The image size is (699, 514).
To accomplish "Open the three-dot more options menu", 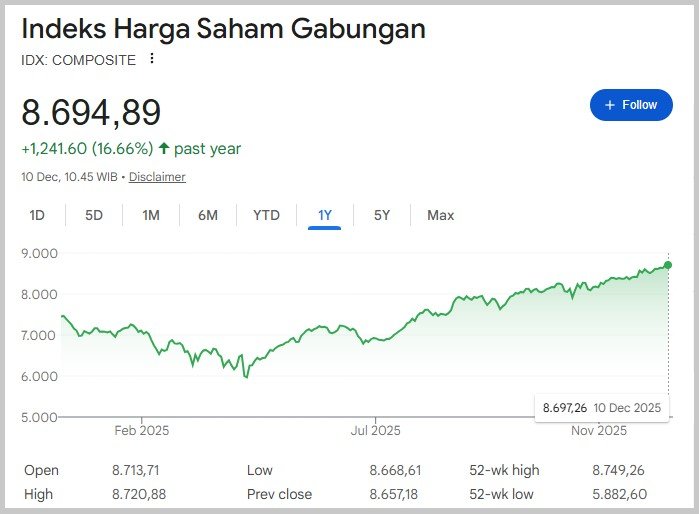I will coord(152,59).
